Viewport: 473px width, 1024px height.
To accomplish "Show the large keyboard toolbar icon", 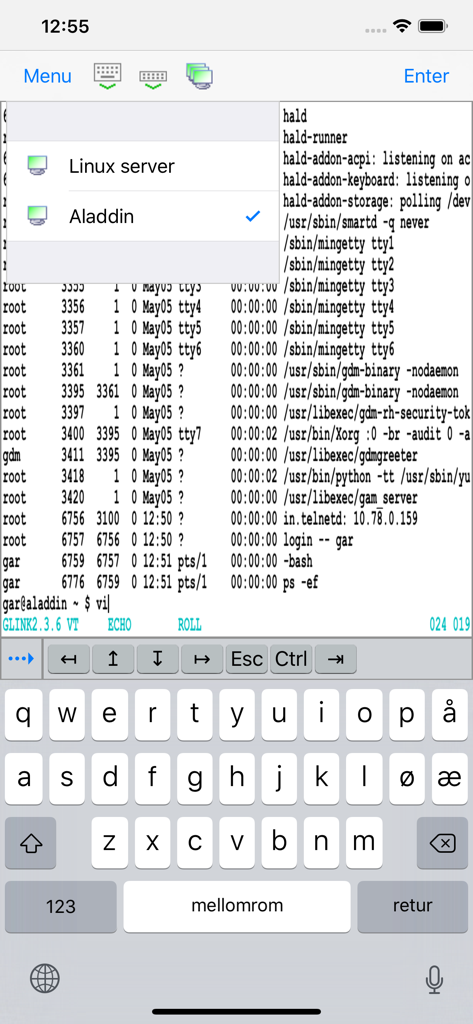I will (107, 76).
